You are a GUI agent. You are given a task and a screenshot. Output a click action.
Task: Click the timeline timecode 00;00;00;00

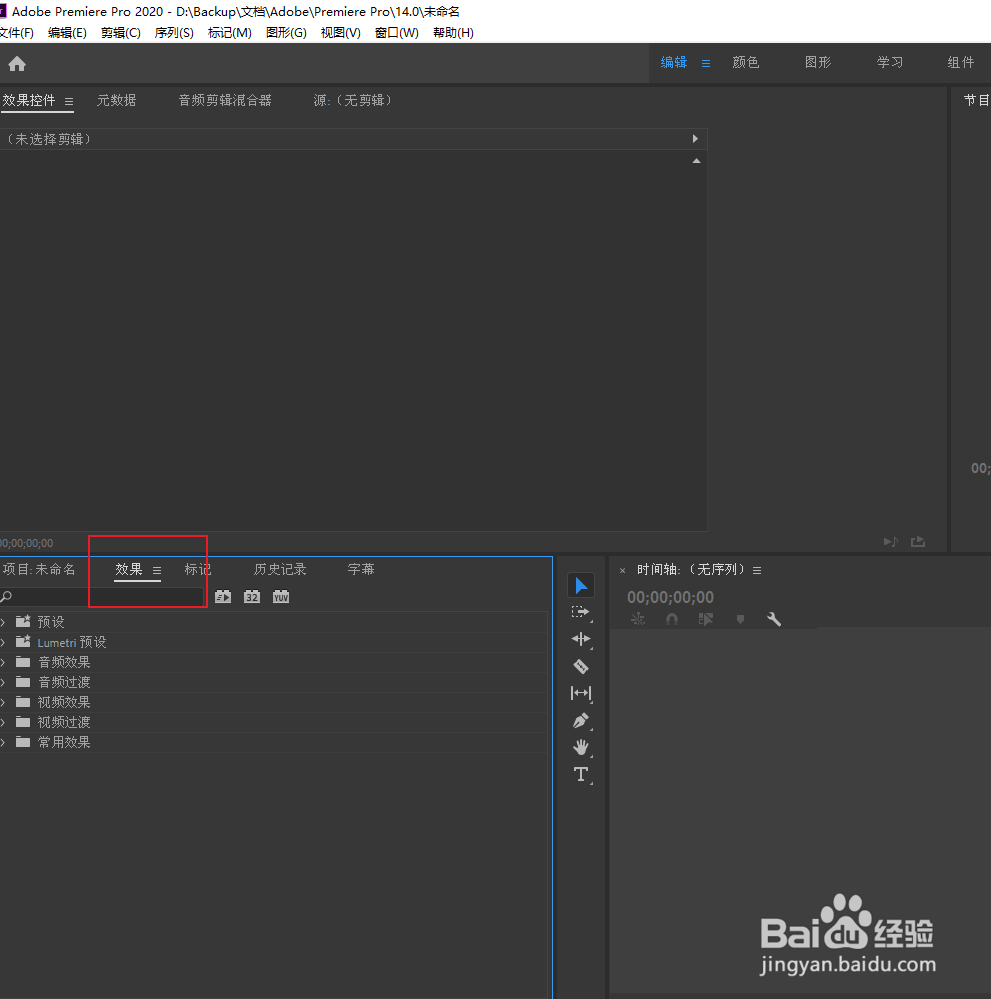point(670,598)
